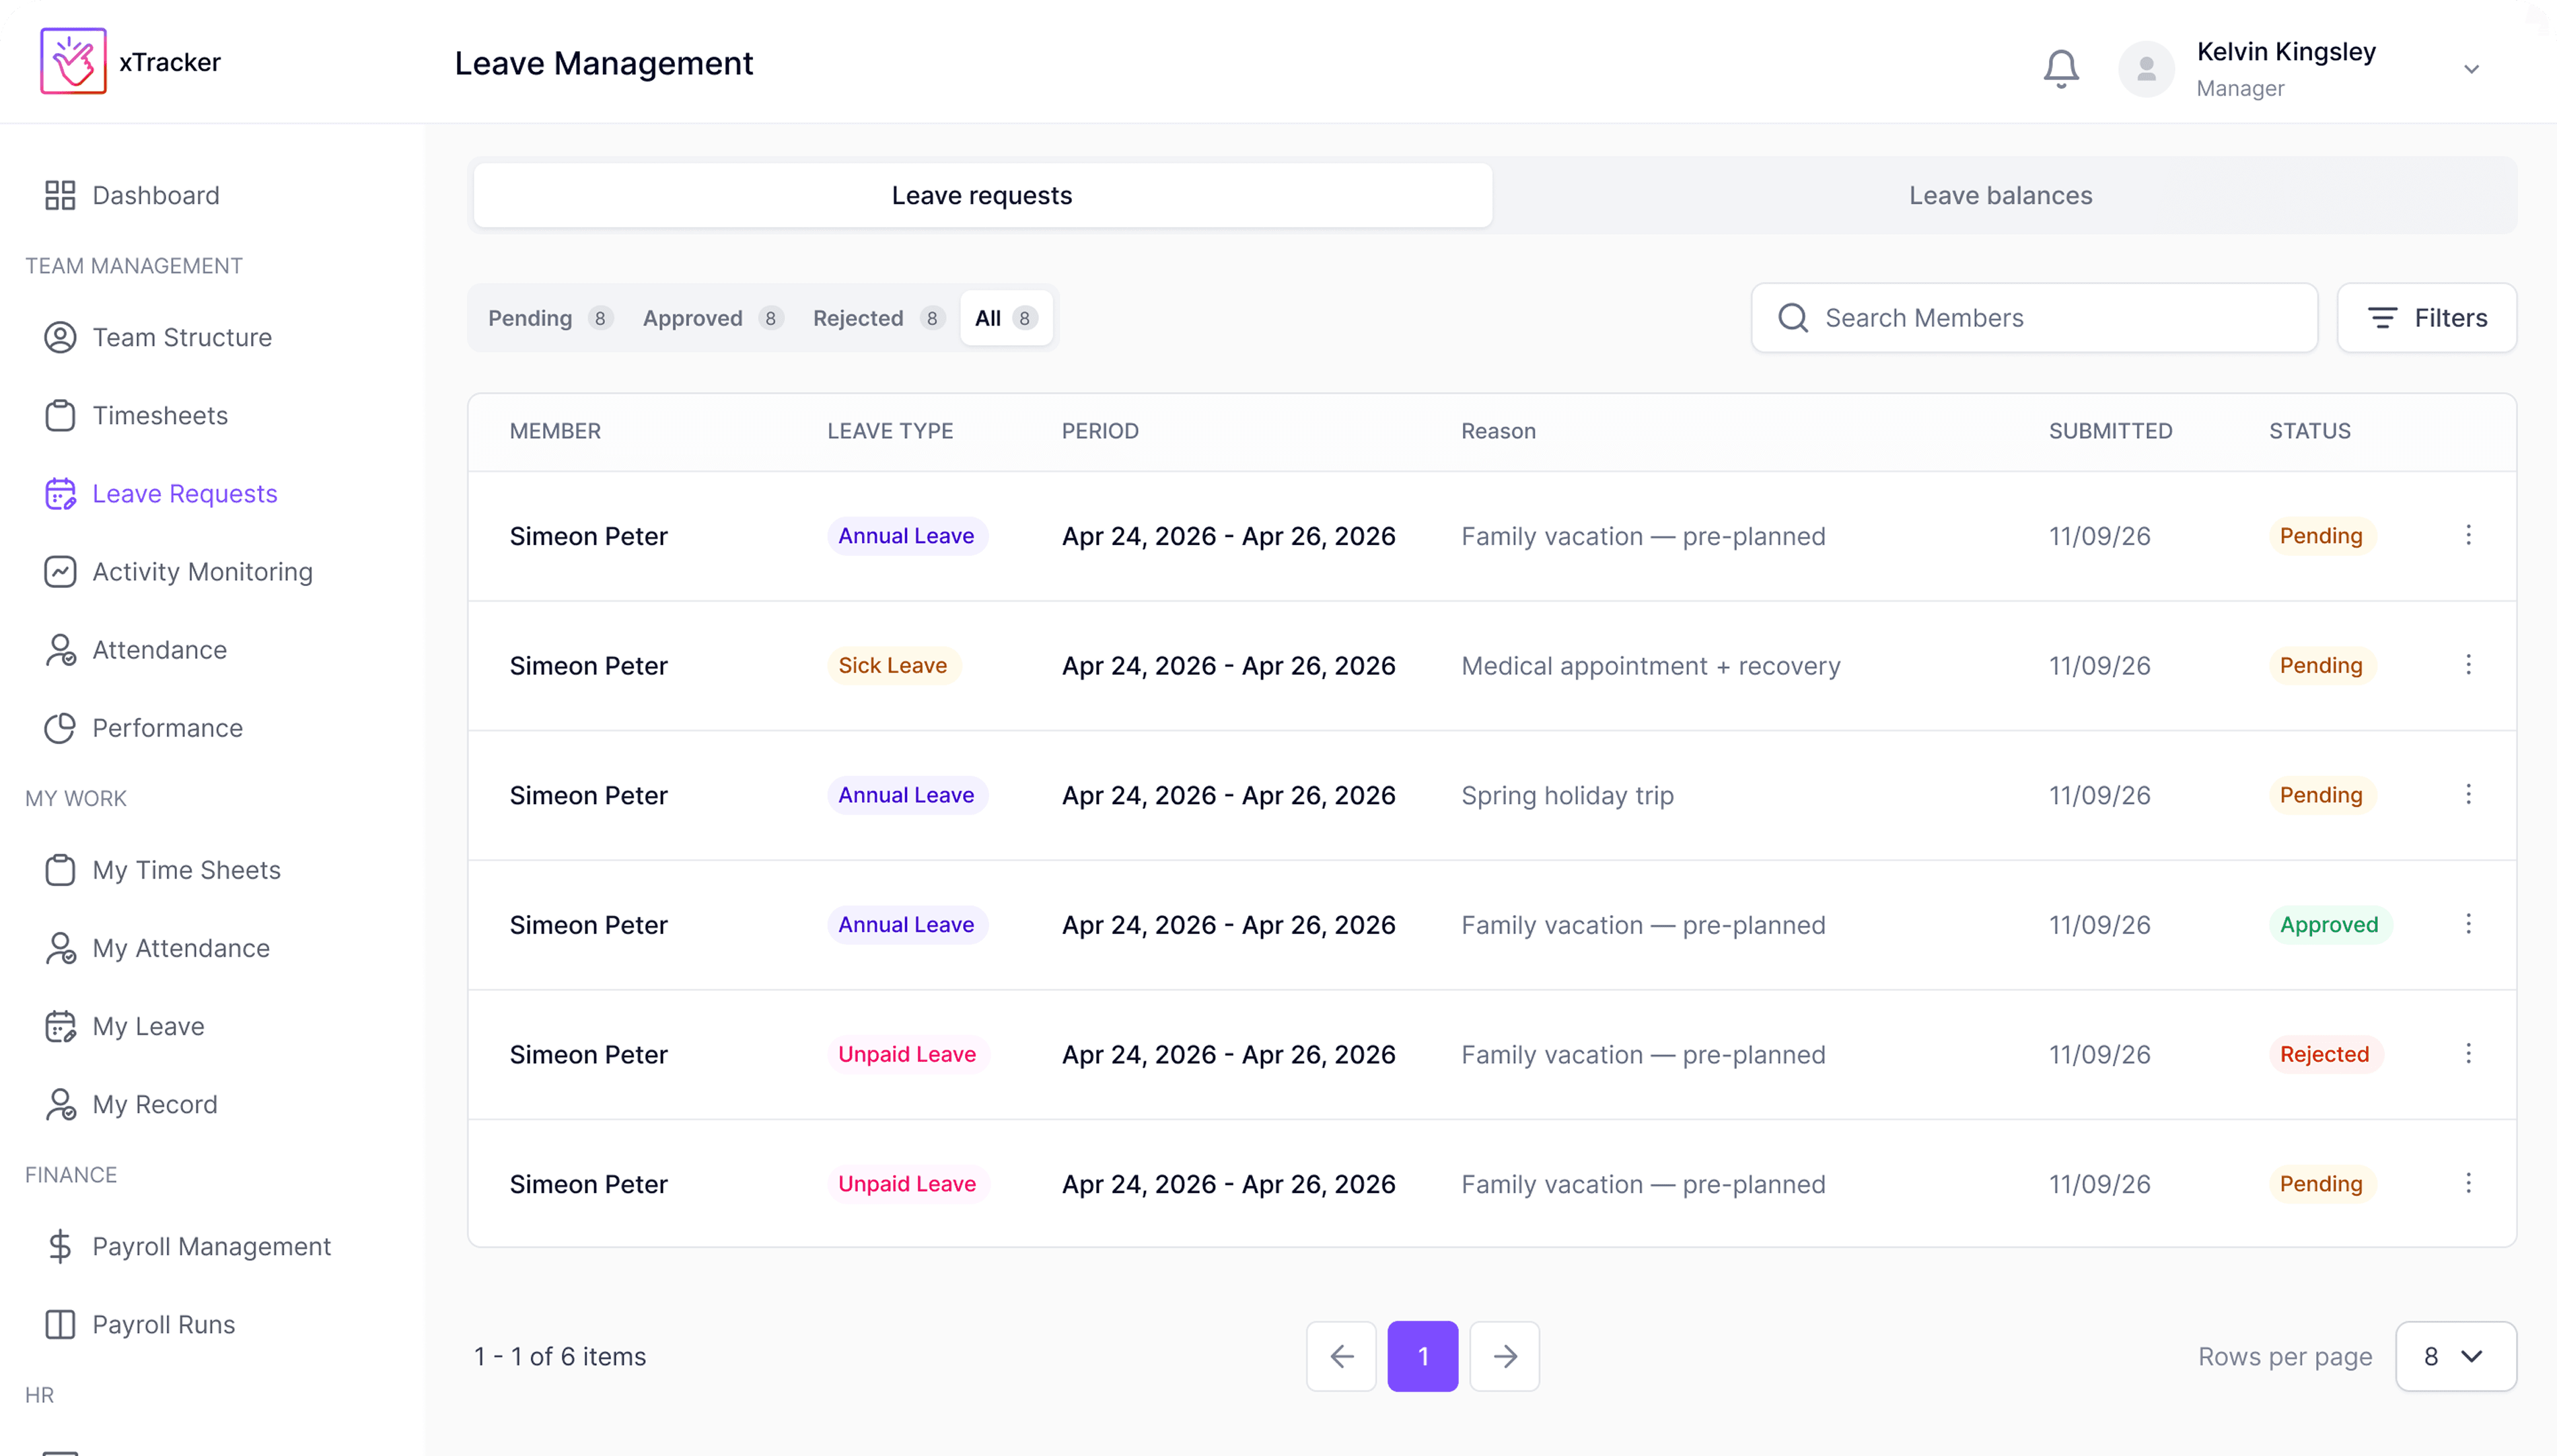Click the My Time Sheets icon
Image resolution: width=2557 pixels, height=1456 pixels.
(x=60, y=870)
